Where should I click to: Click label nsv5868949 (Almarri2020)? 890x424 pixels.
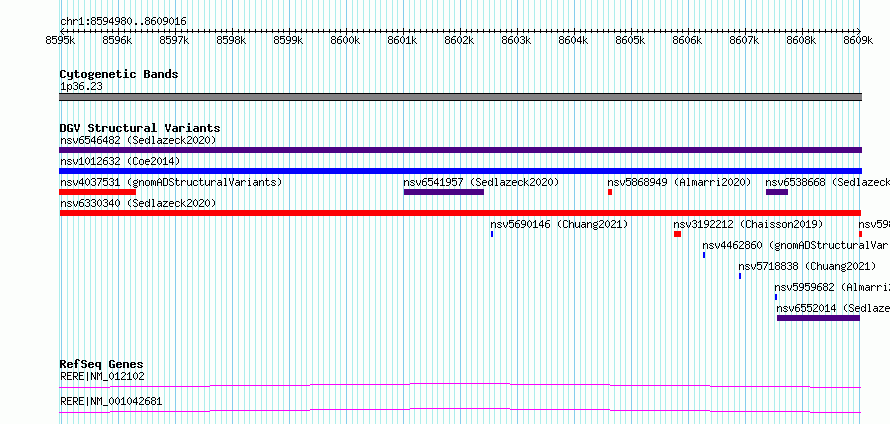coord(679,182)
